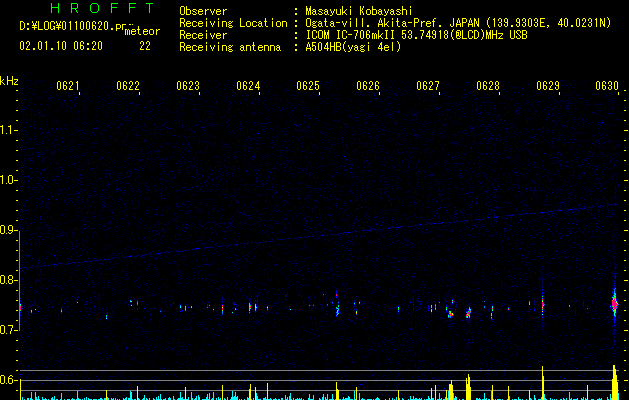This screenshot has height=400, width=629.
Task: Click the 0.7 kHz frequency tick label
Action: click(8, 330)
